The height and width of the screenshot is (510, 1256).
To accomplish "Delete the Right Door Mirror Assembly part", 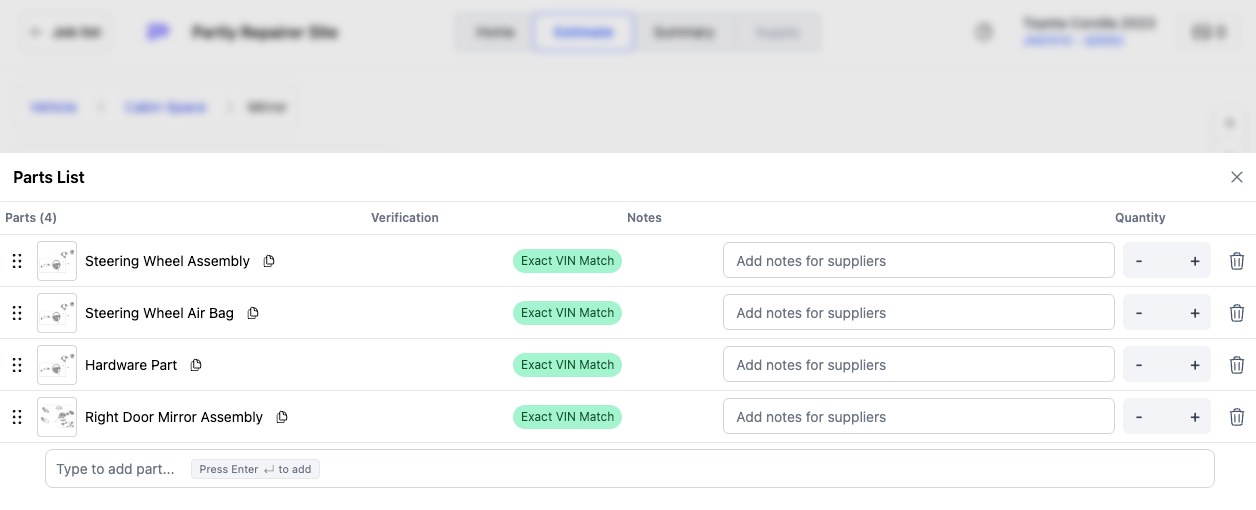I will (x=1236, y=417).
